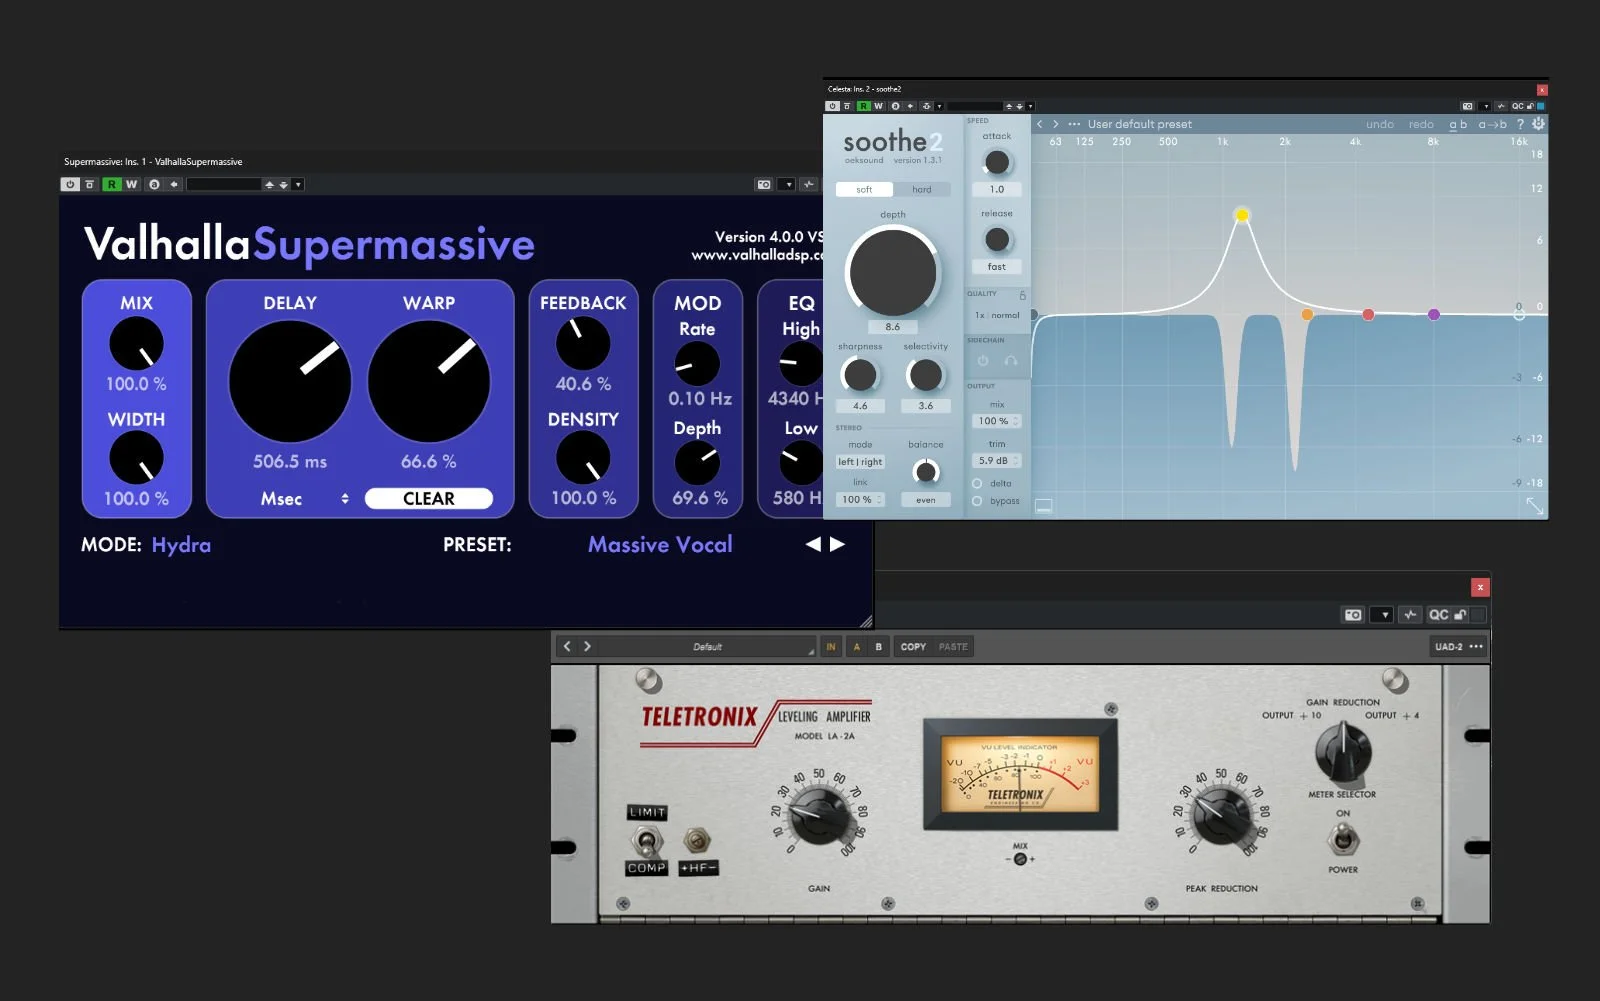Select the B state tab in LA-2A
Screen dimensions: 1600x1001
(x=879, y=647)
